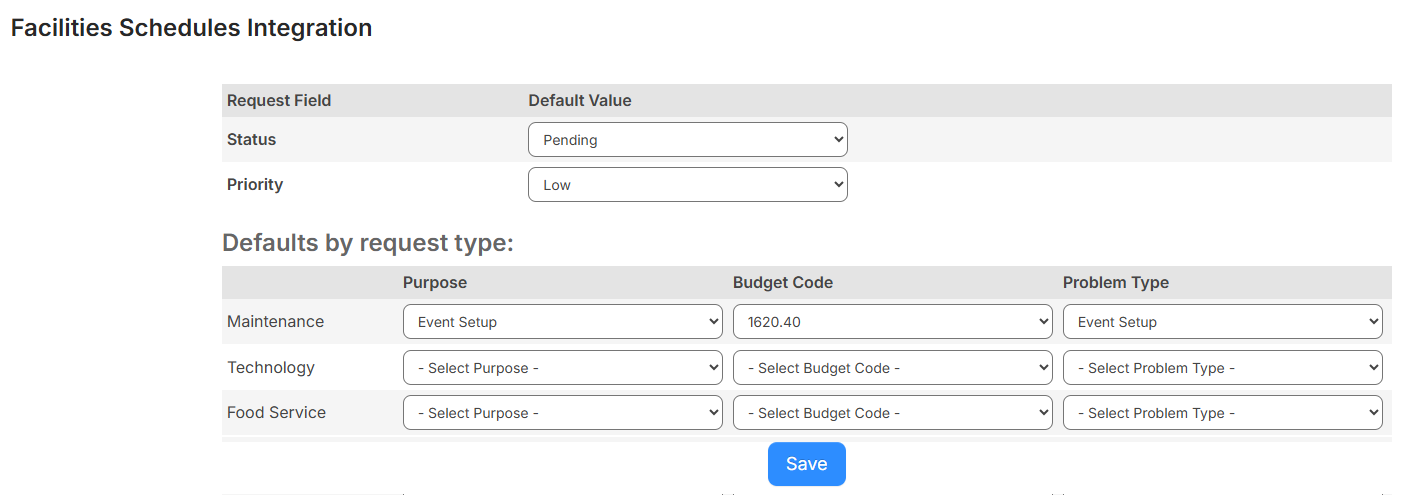1420x495 pixels.
Task: Open the Priority dropdown showing Low
Action: coord(687,185)
